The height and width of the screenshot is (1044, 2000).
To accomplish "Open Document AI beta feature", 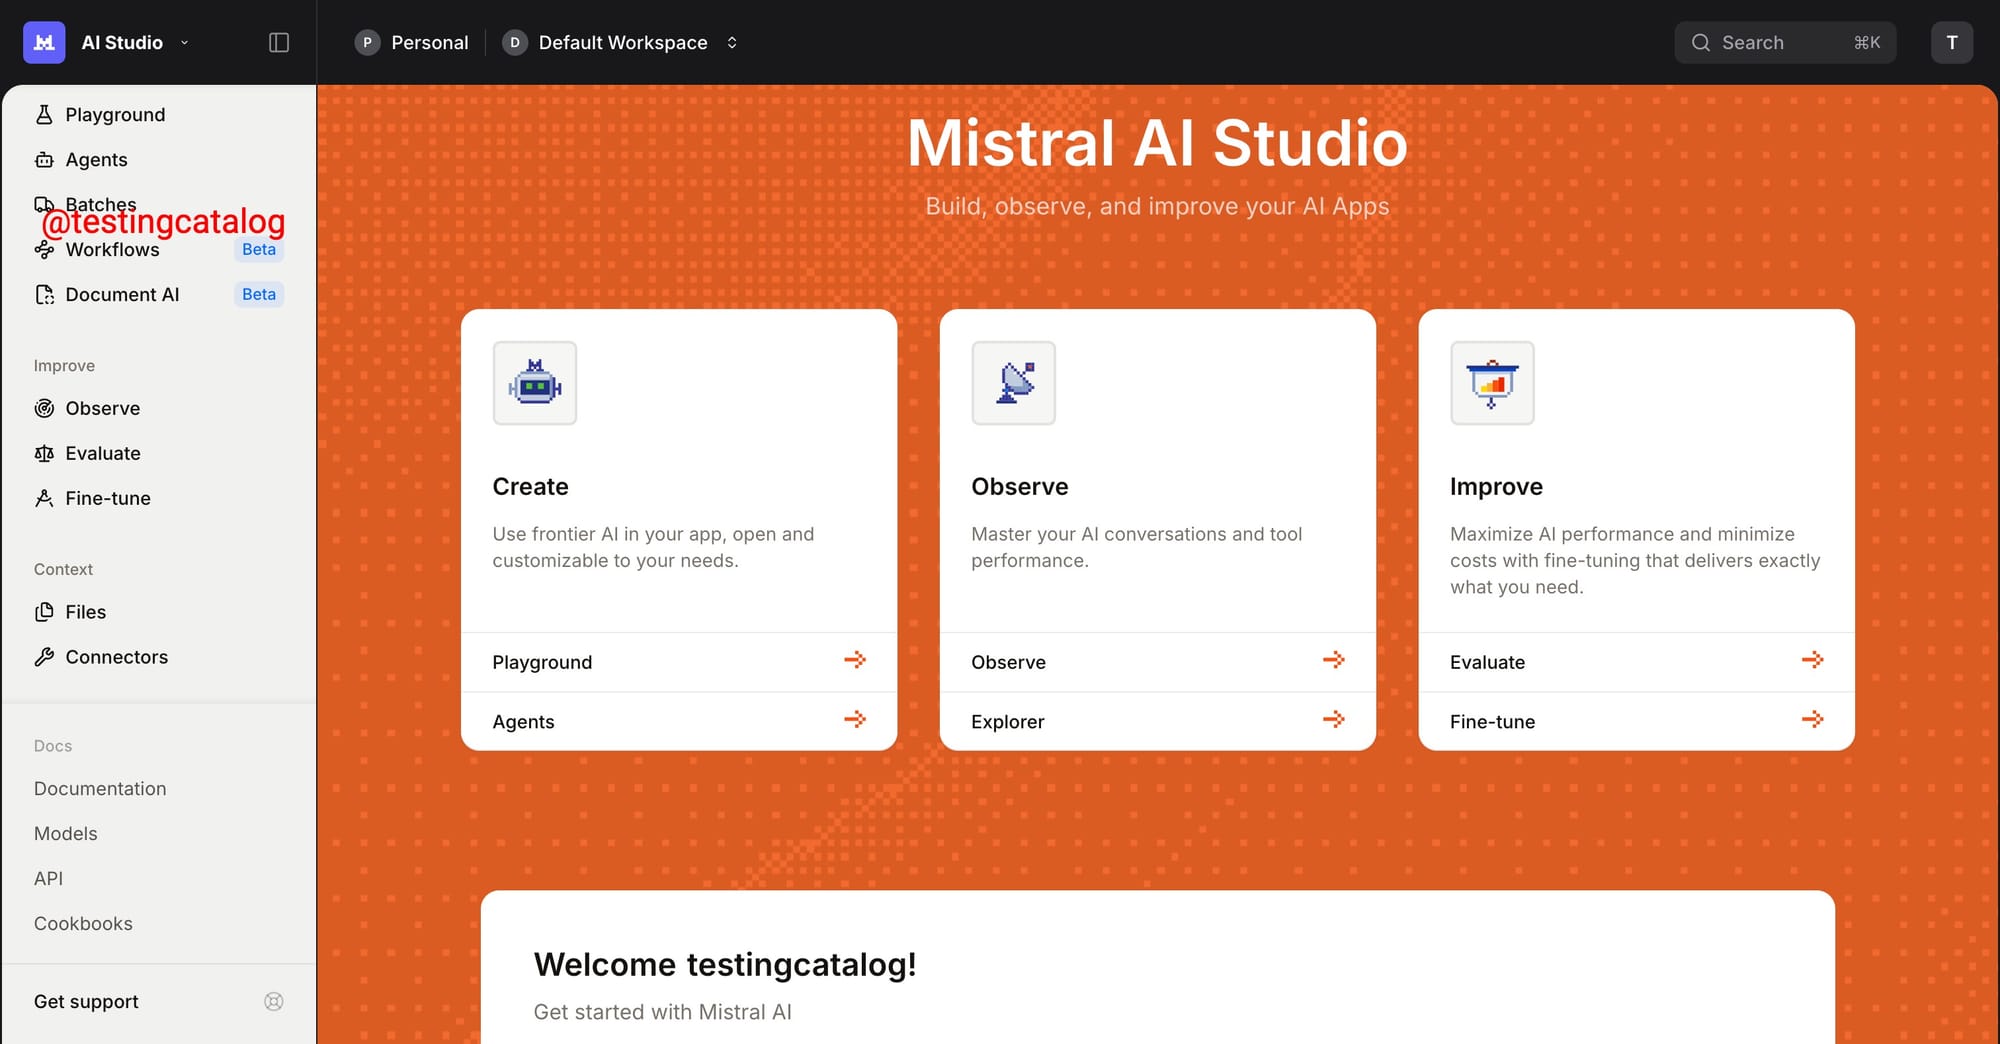I will 122,294.
